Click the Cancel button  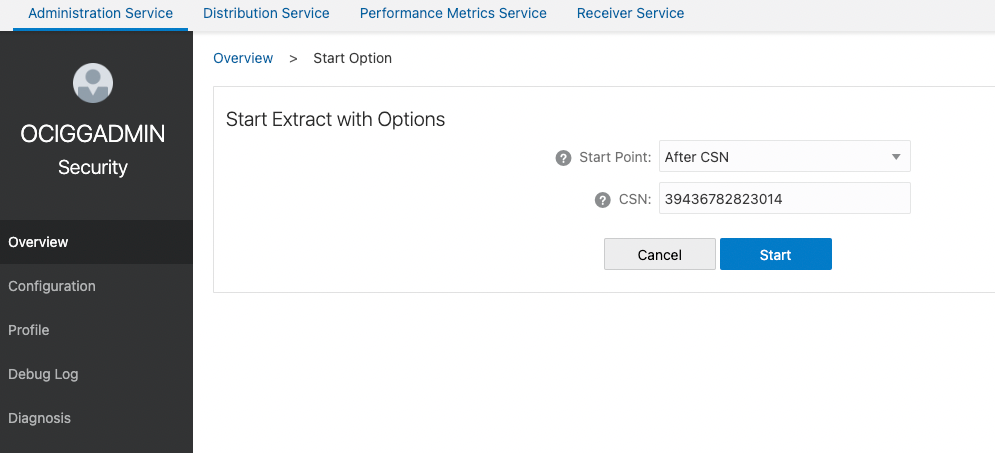pyautogui.click(x=659, y=254)
